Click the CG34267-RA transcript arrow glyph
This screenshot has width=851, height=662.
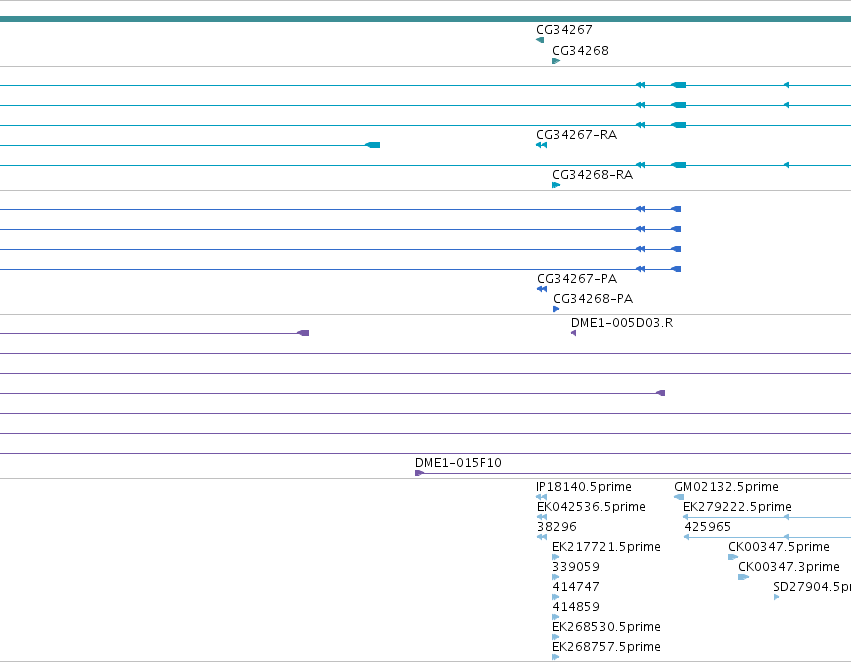click(x=542, y=145)
